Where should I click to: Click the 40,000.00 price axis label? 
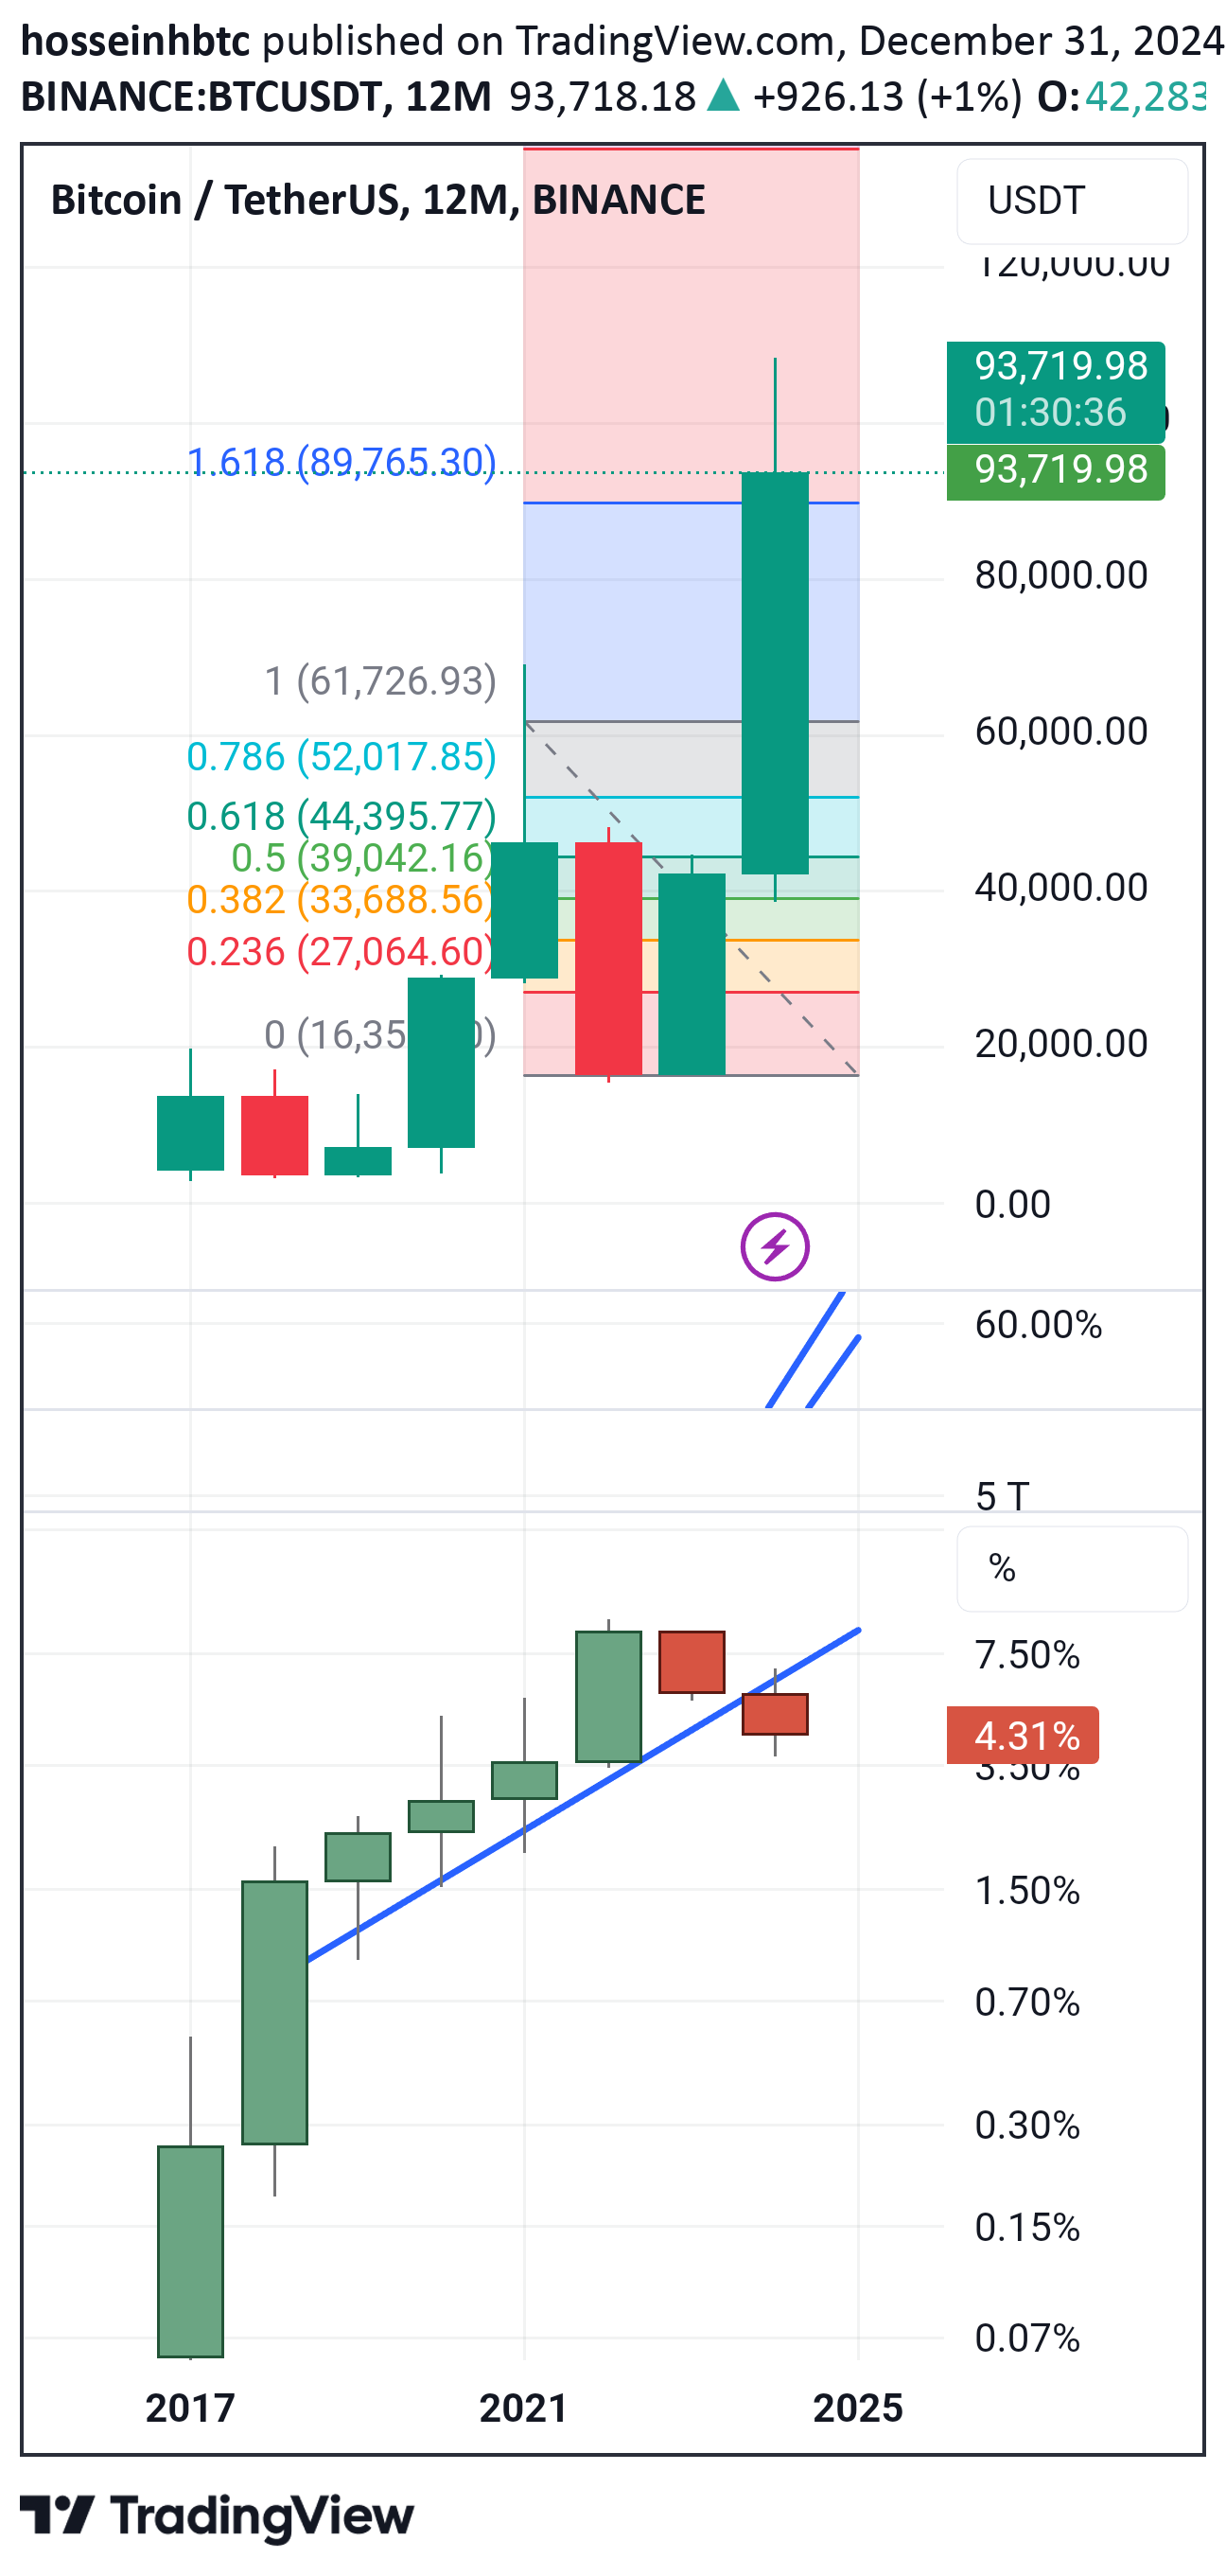click(1061, 887)
